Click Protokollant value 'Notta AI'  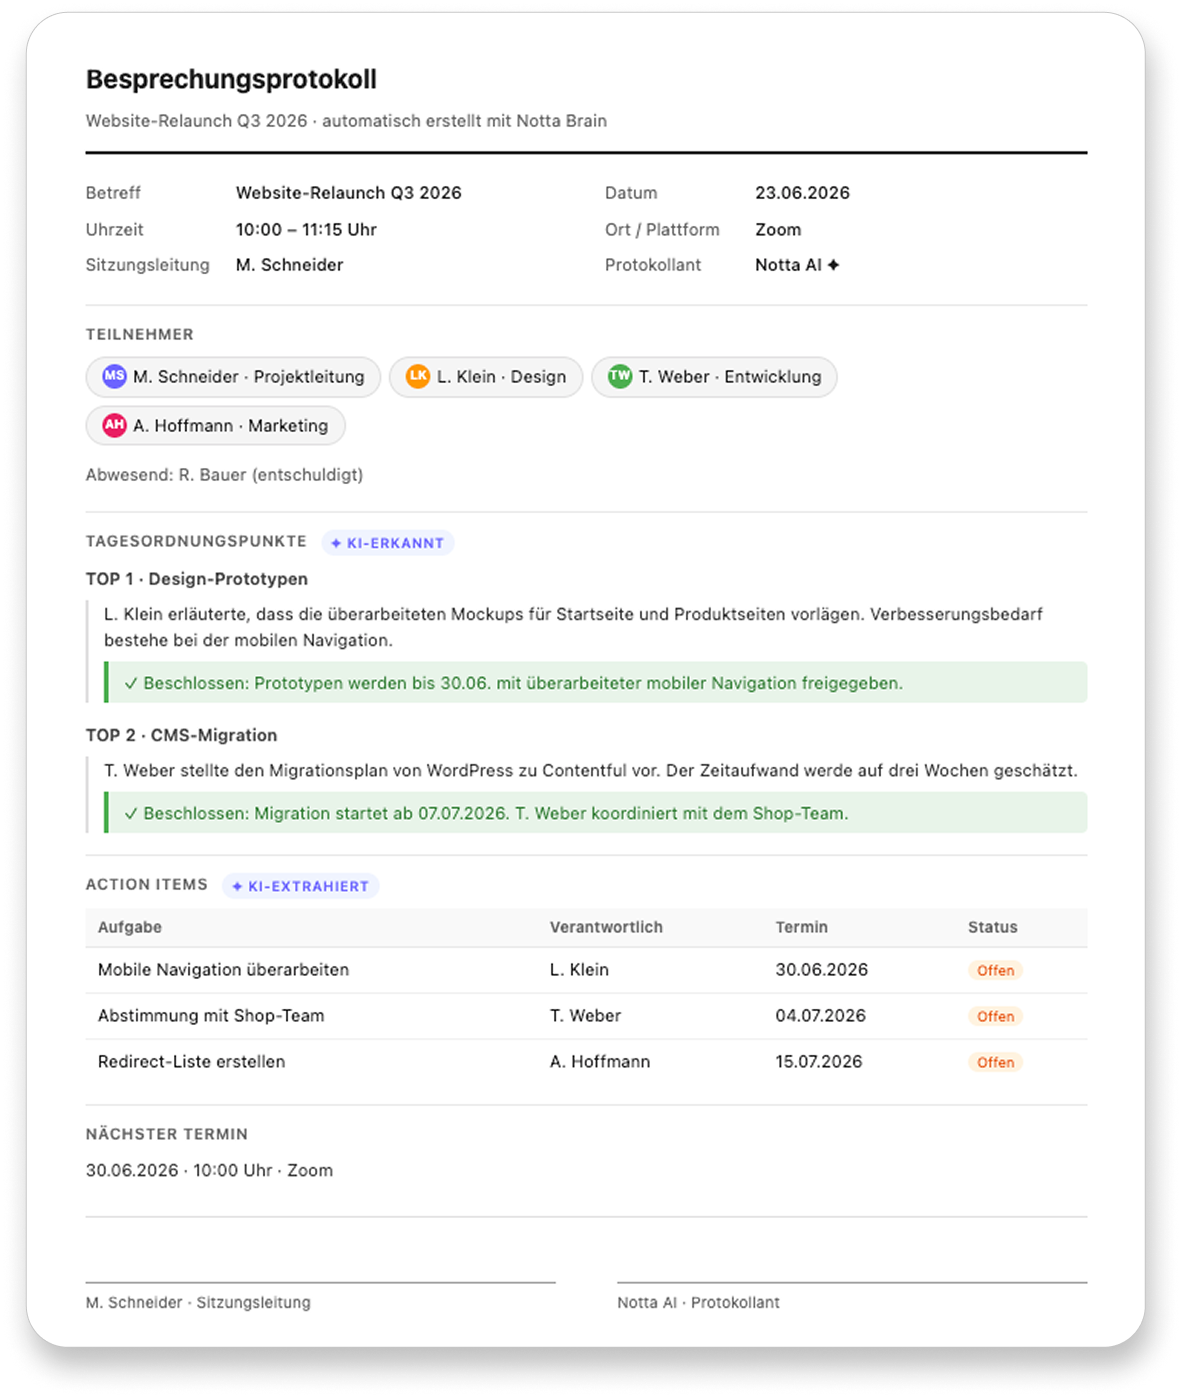tap(788, 265)
